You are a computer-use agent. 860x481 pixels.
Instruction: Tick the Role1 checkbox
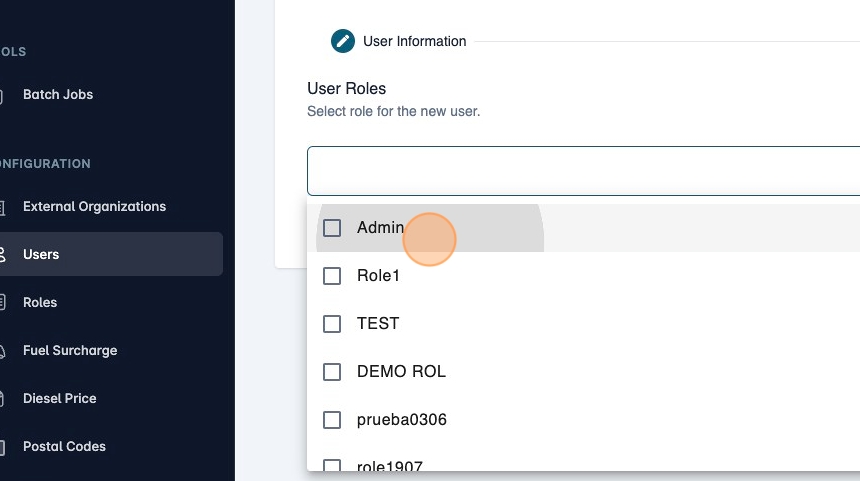pos(332,276)
